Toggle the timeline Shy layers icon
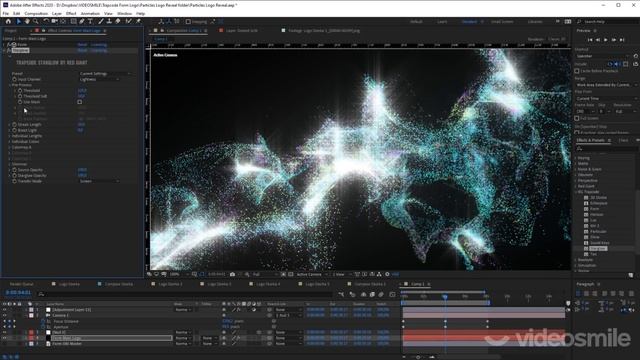The width and height of the screenshot is (640, 360). [x=363, y=294]
